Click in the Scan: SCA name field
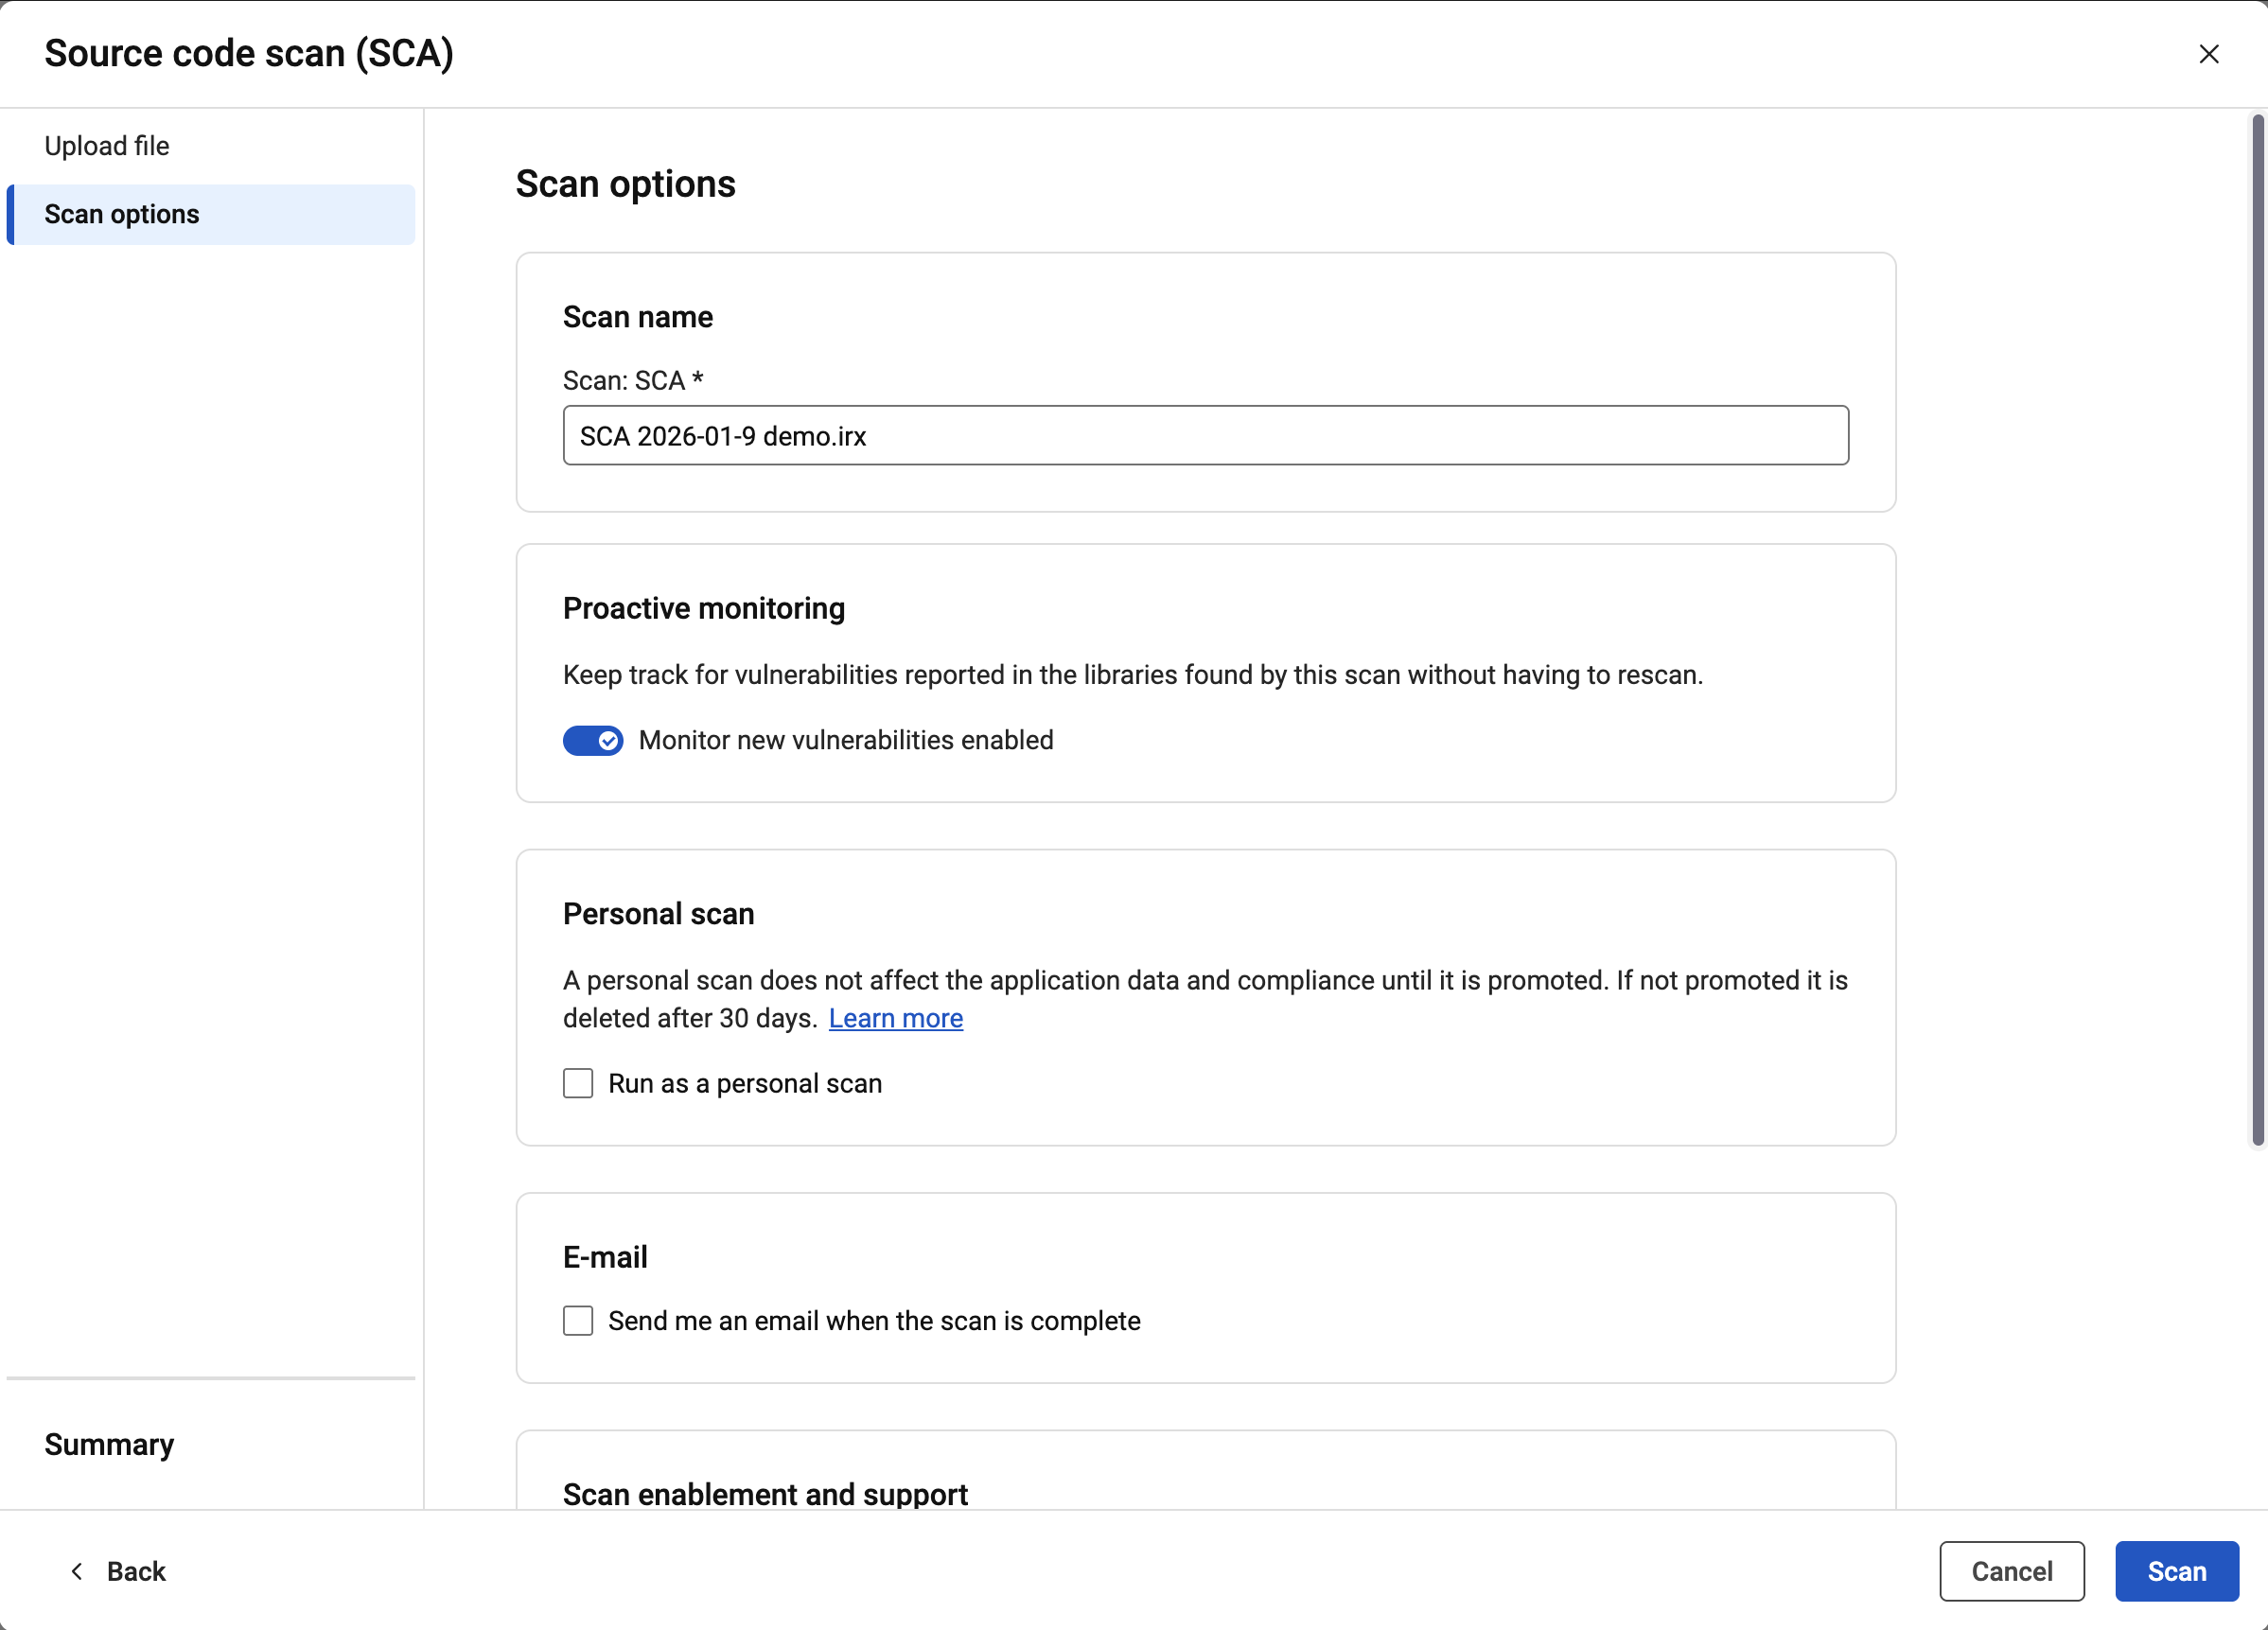The image size is (2268, 1630). (1205, 435)
